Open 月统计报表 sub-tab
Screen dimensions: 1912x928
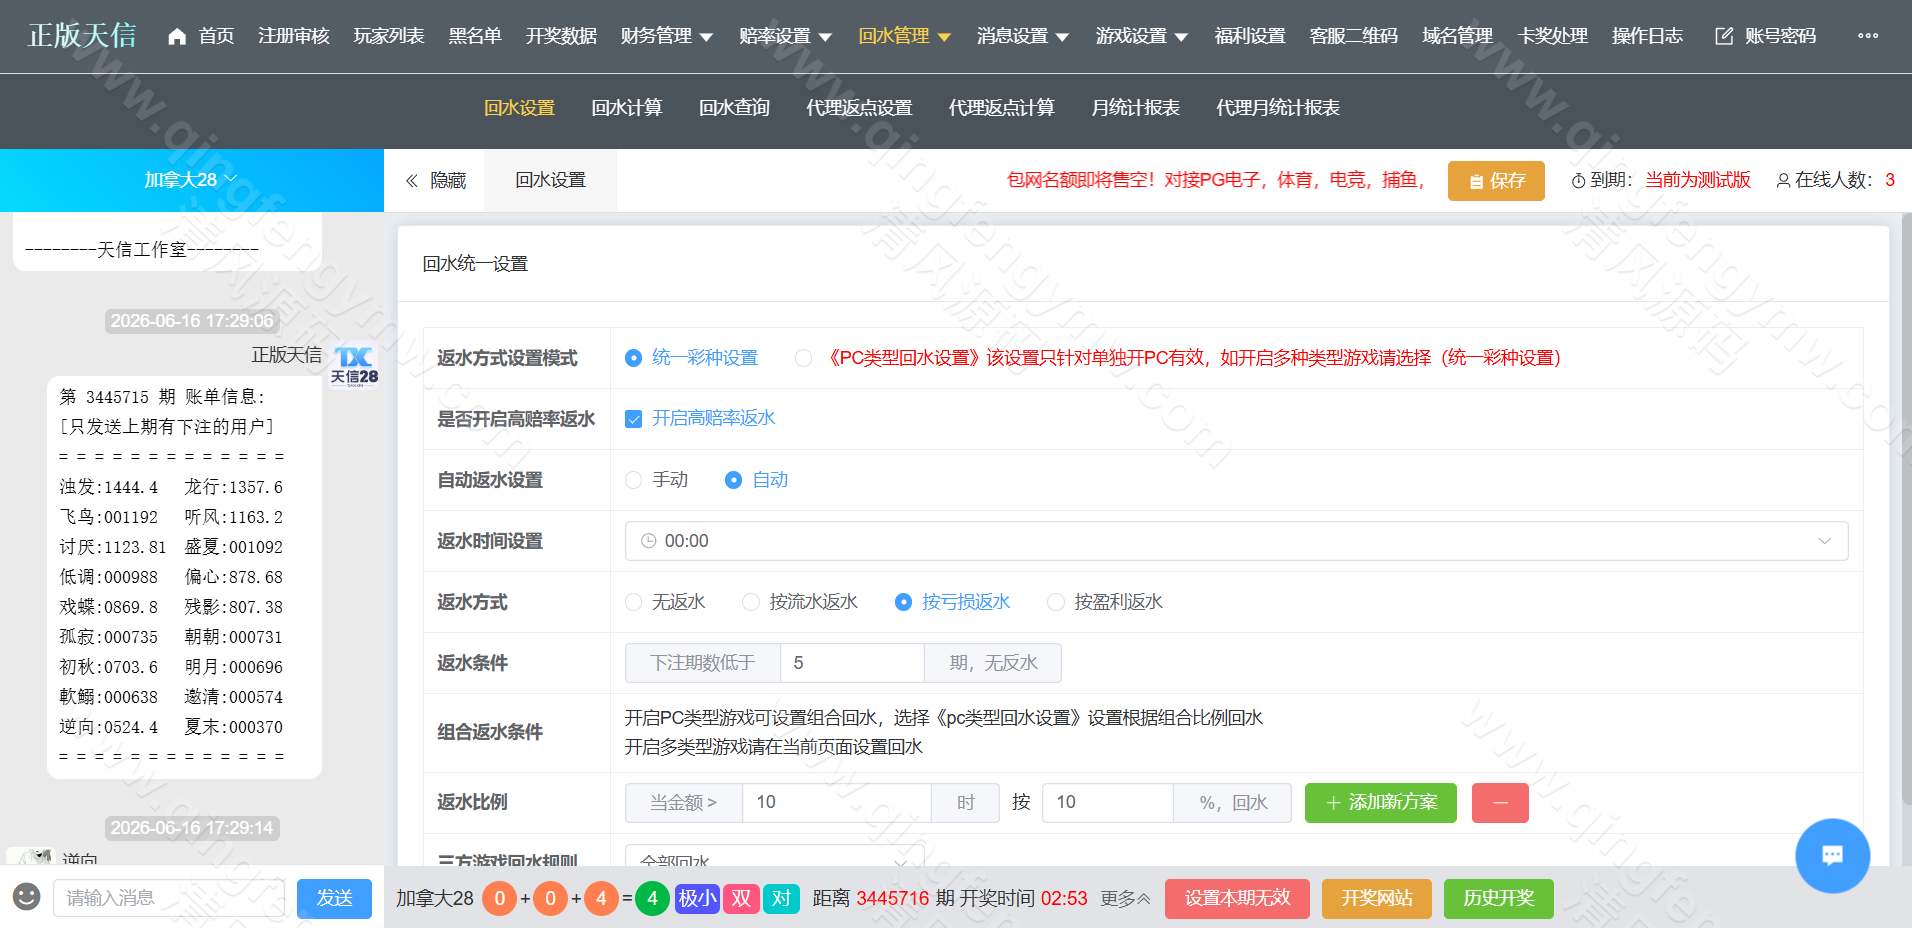tap(1135, 108)
